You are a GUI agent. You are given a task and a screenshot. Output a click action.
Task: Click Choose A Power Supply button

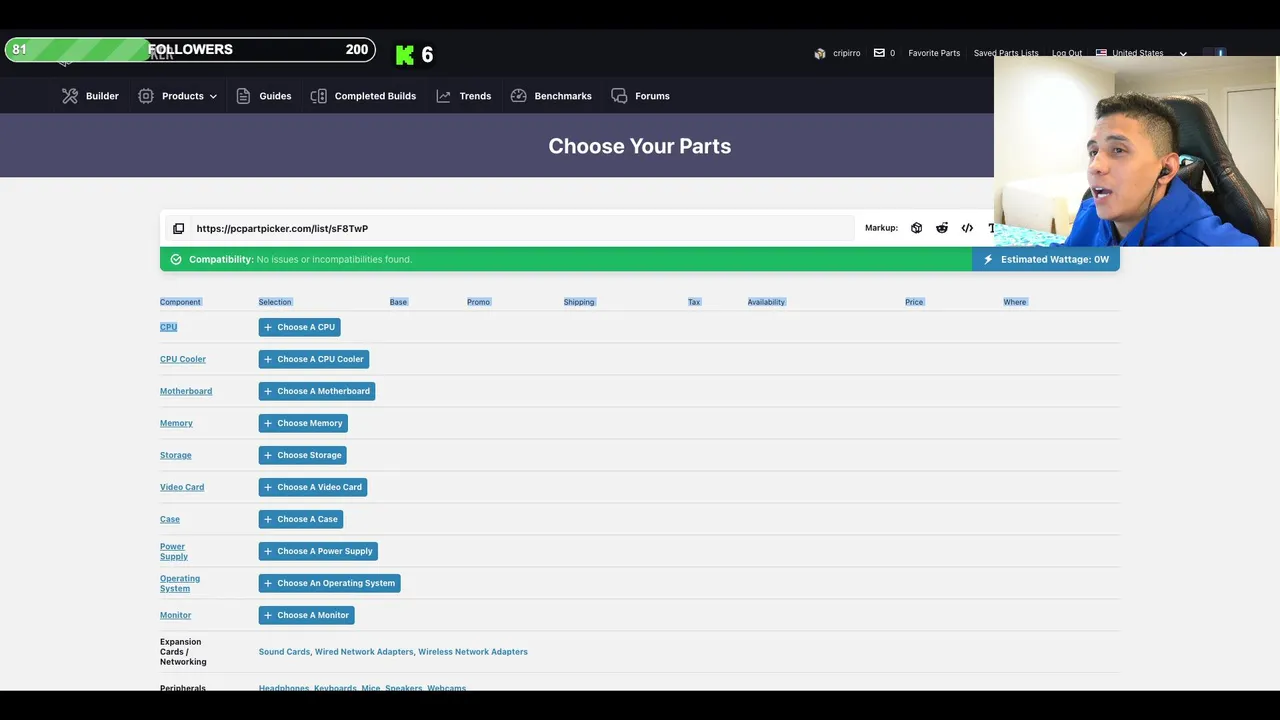[x=318, y=551]
